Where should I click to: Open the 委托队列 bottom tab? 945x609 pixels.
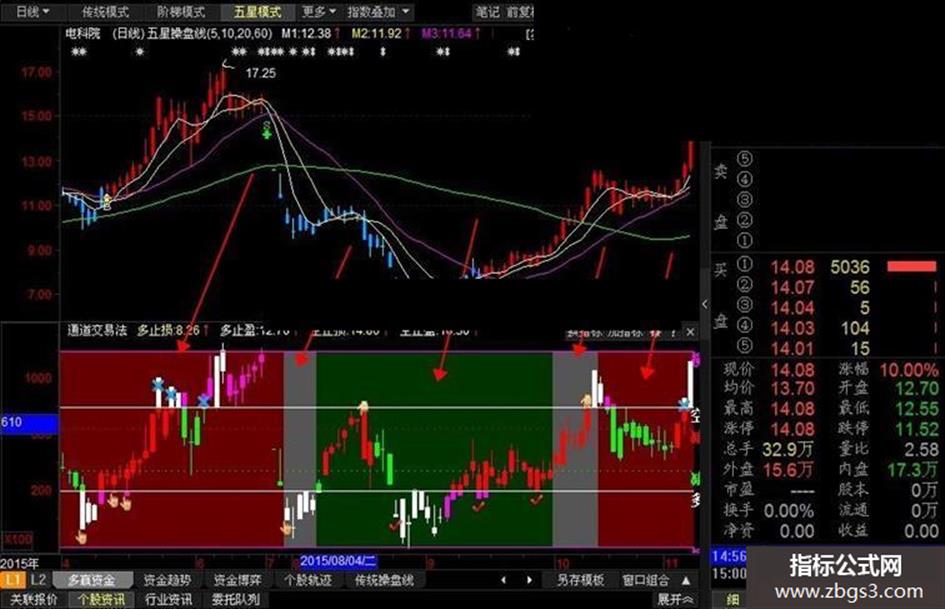(x=236, y=599)
